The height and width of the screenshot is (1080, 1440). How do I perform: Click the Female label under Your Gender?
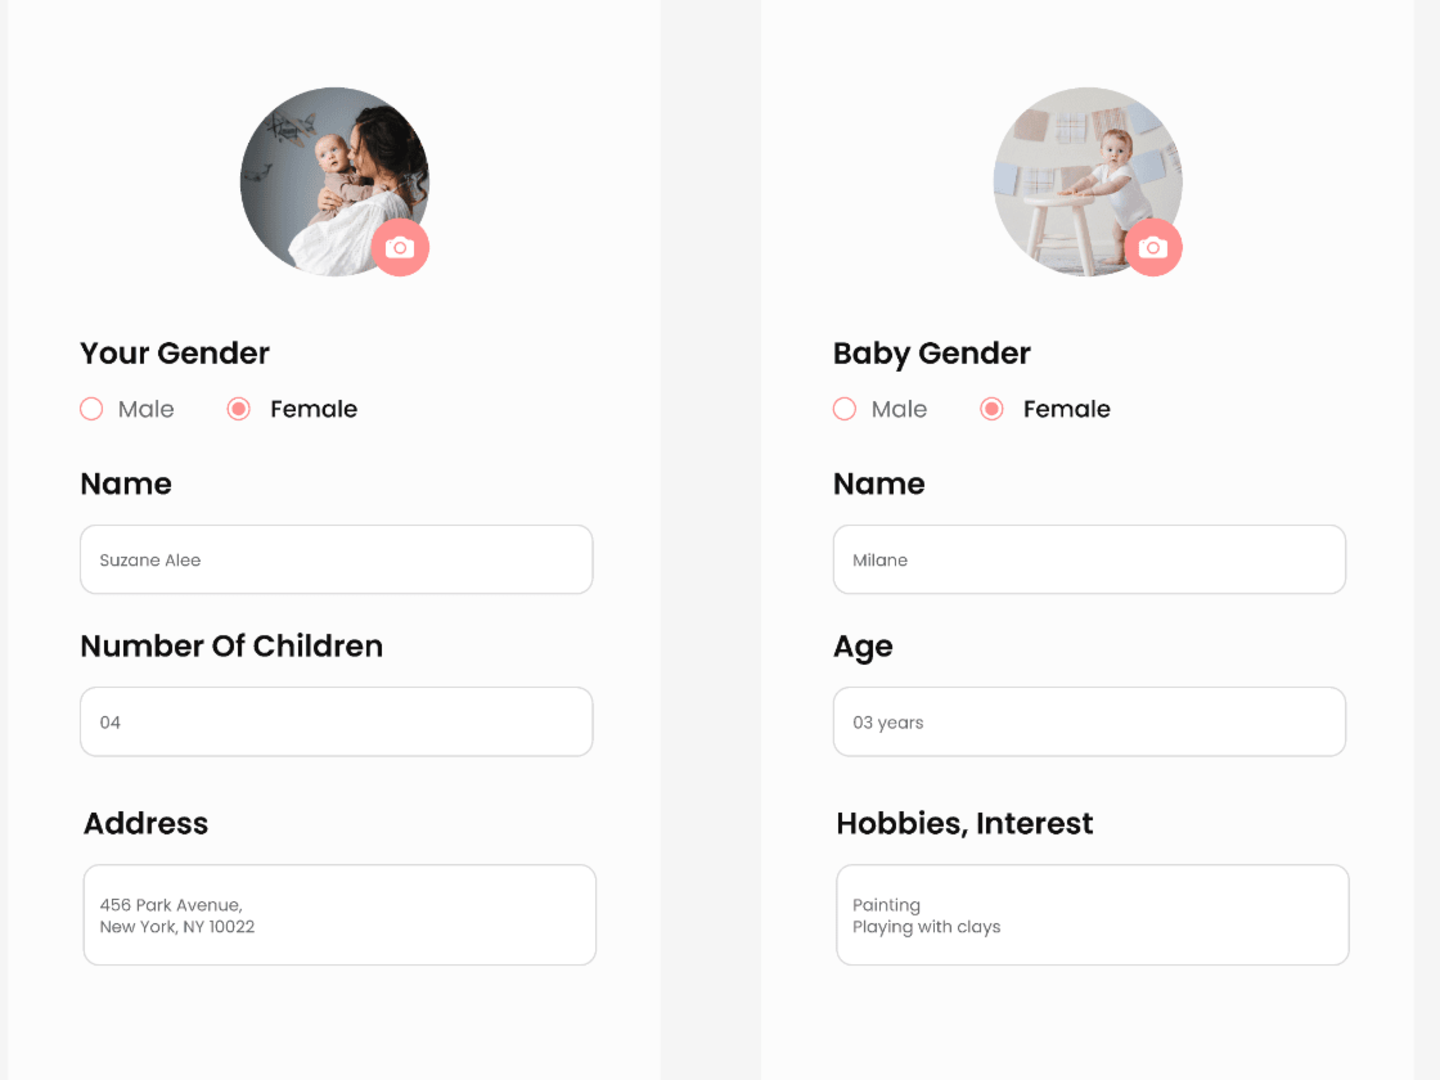pos(314,409)
